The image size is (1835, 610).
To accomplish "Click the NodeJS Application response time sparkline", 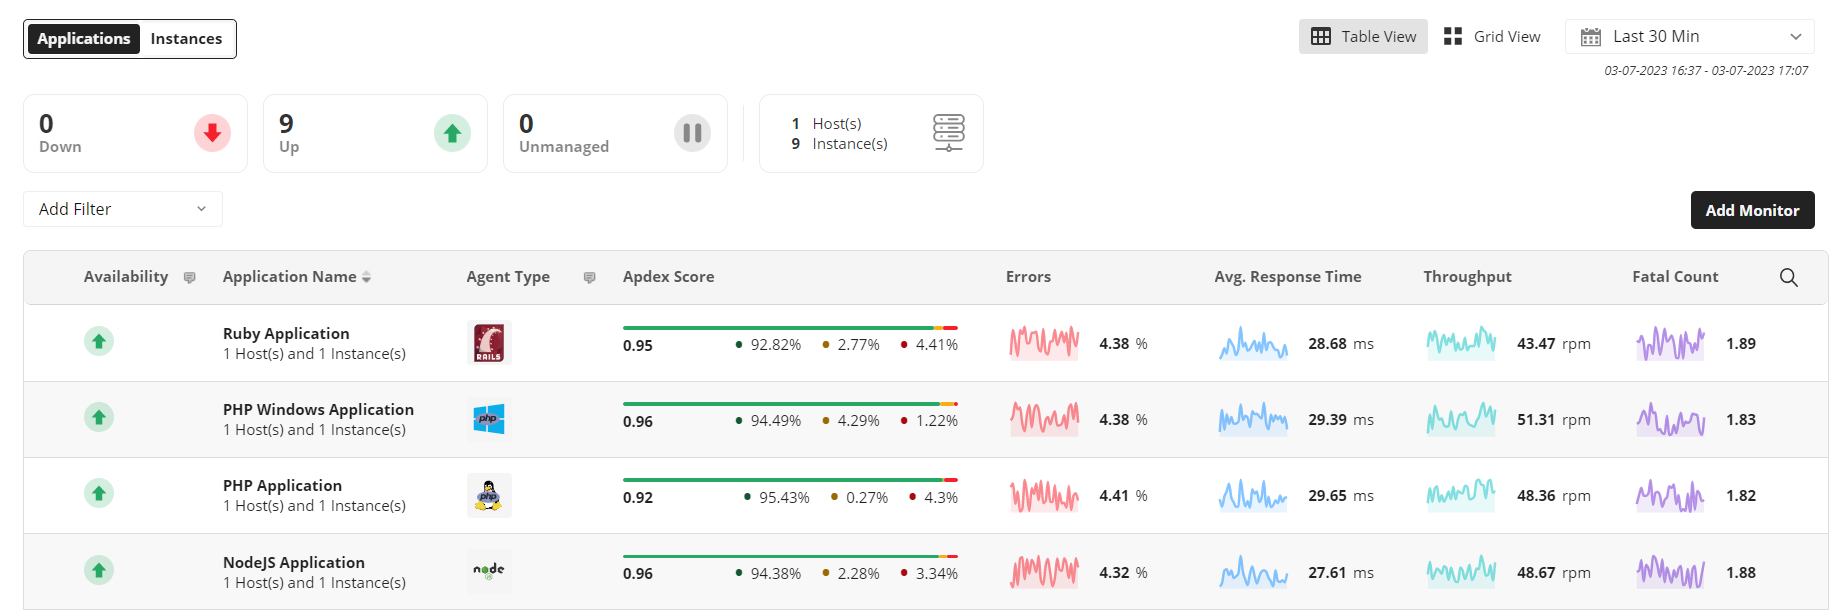I will pyautogui.click(x=1253, y=572).
